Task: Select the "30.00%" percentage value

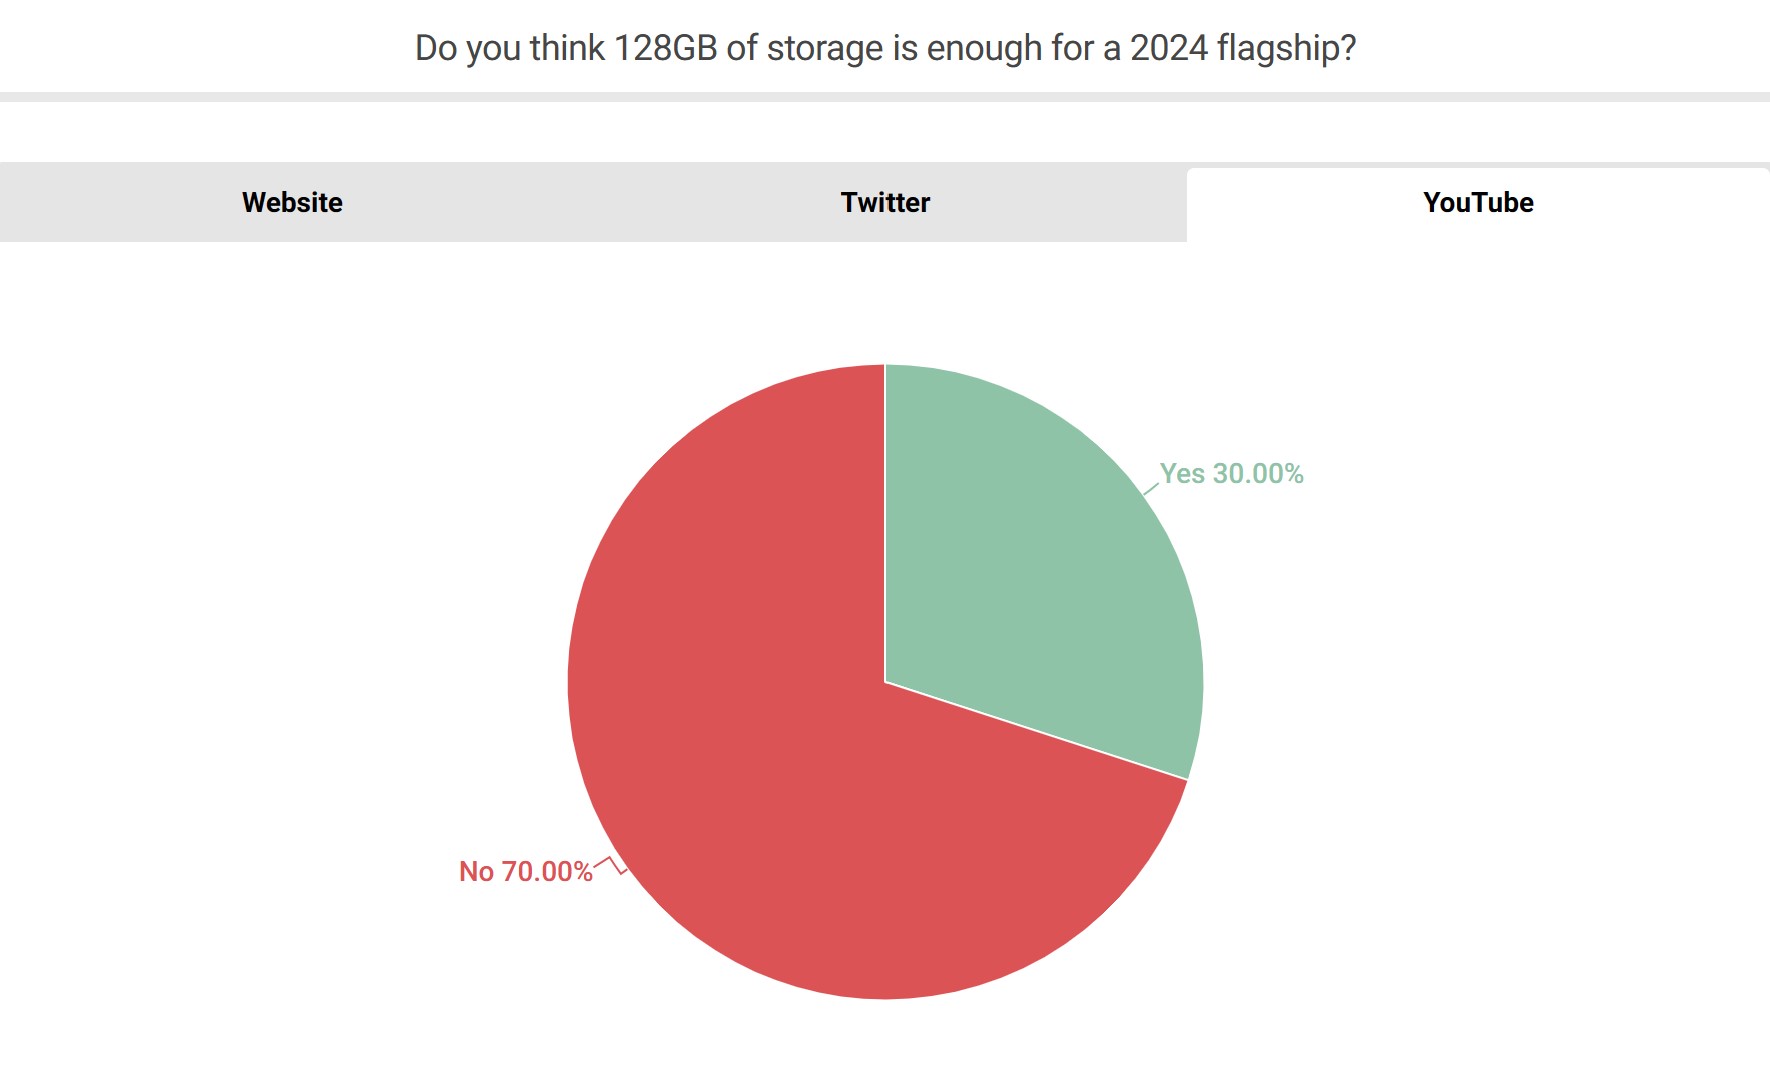Action: (1258, 474)
